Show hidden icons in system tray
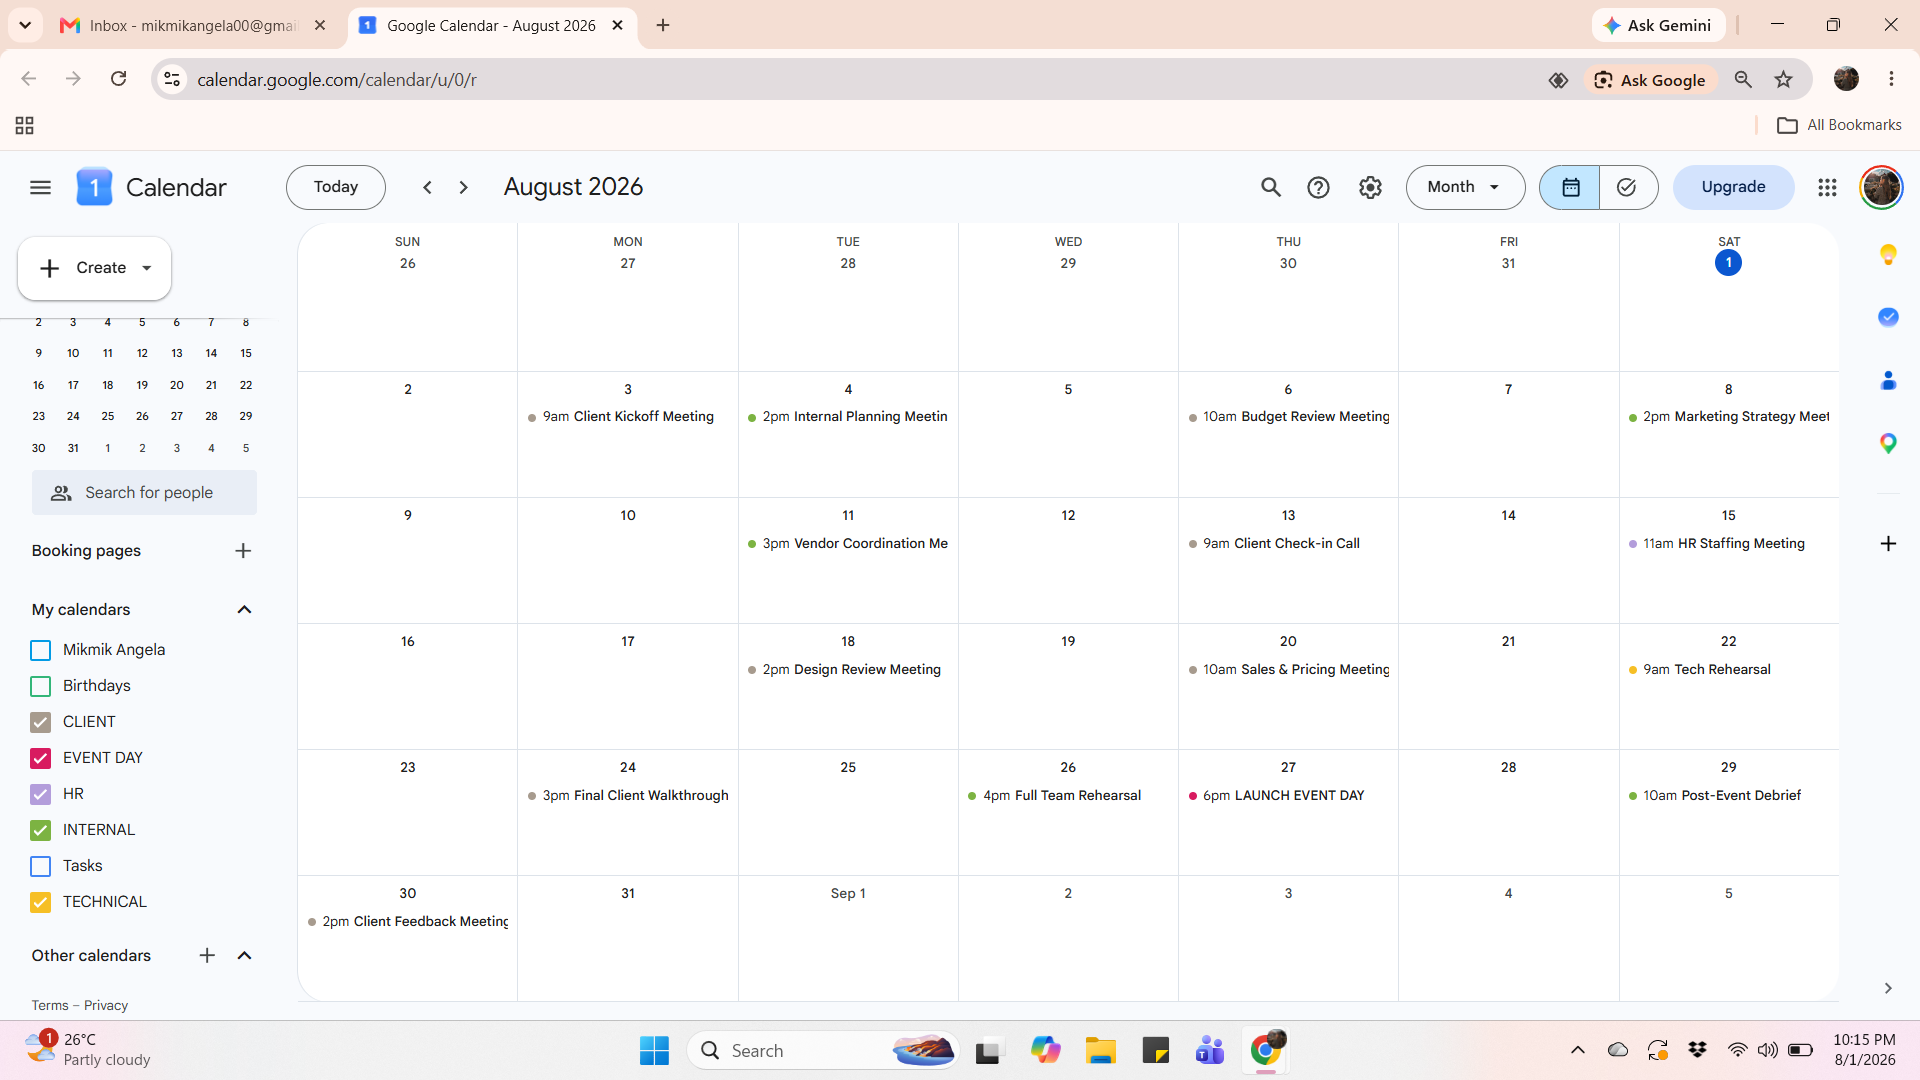The image size is (1920, 1080). pyautogui.click(x=1578, y=1050)
